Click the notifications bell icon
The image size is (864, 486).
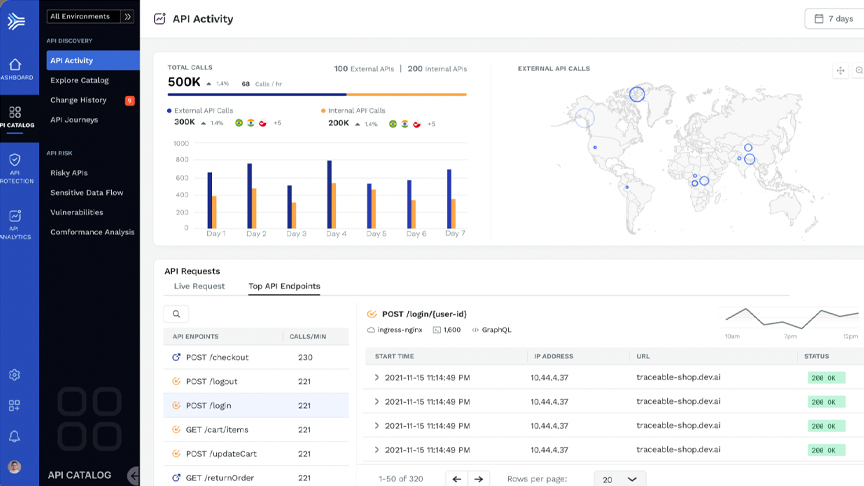pos(14,436)
